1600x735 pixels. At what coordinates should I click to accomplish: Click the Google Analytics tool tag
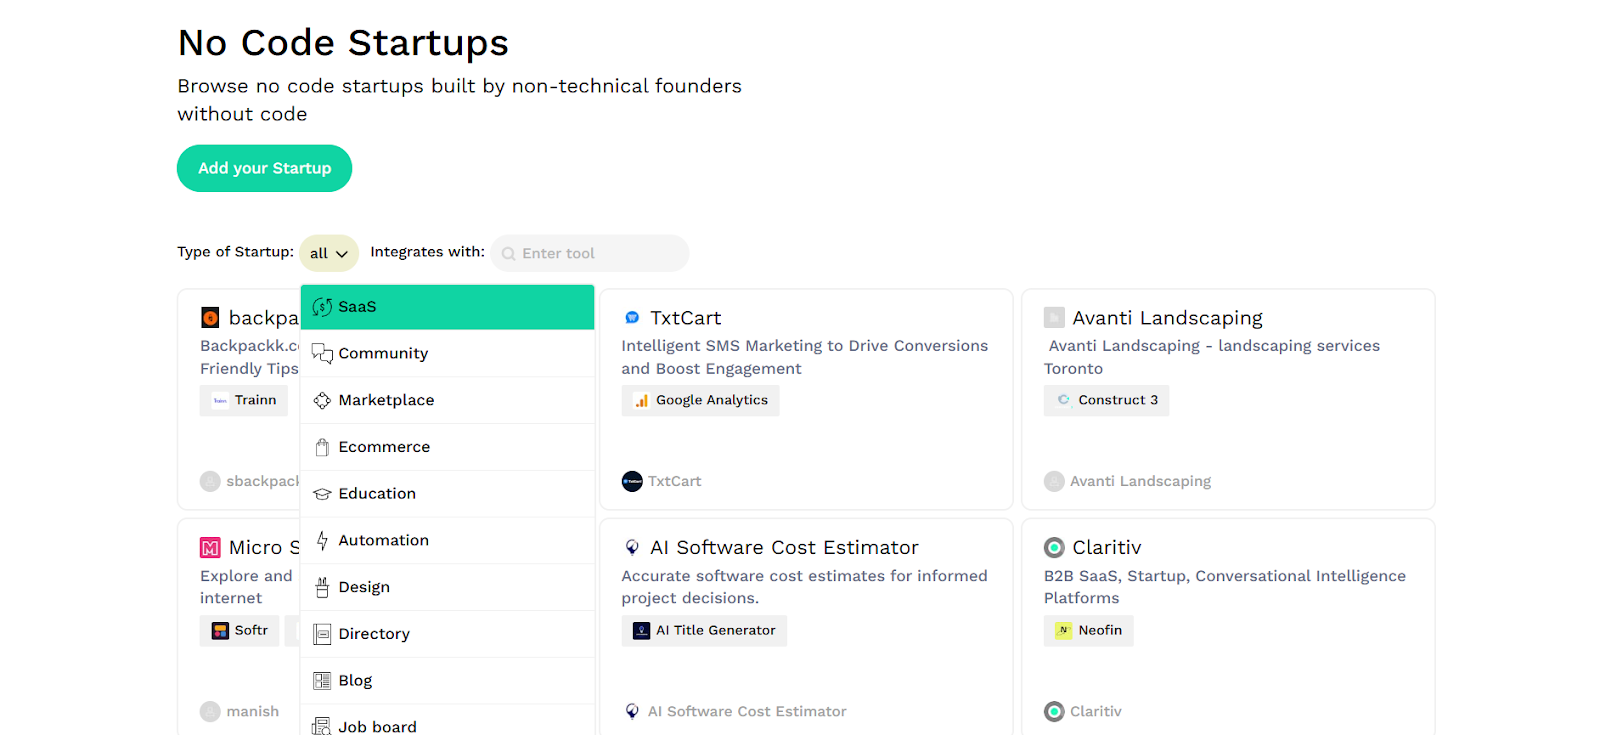pyautogui.click(x=700, y=401)
